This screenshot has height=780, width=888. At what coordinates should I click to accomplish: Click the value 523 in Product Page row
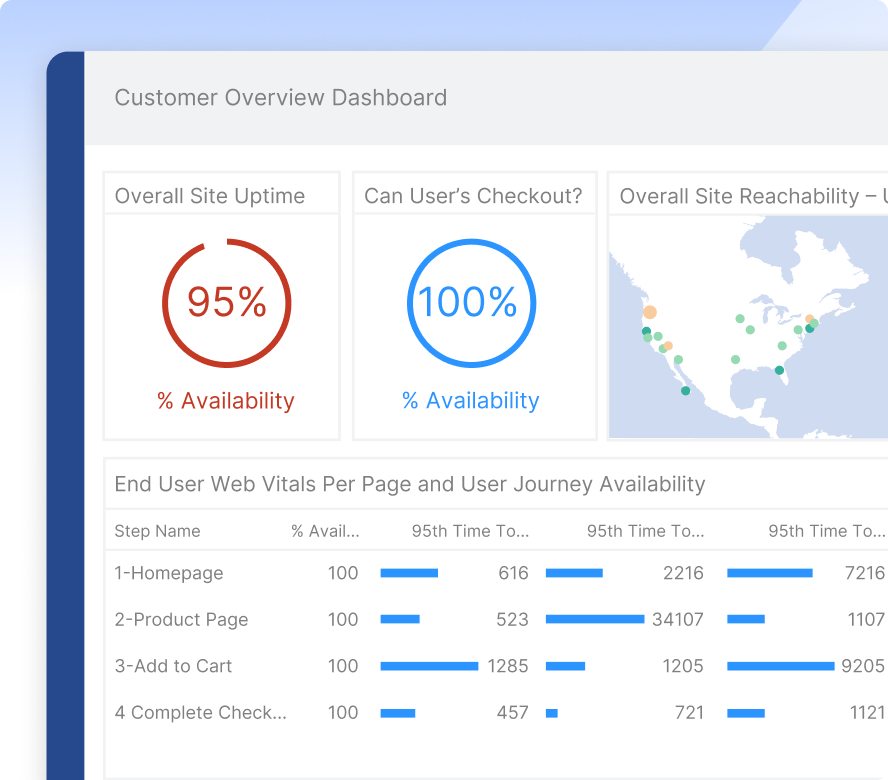[513, 620]
